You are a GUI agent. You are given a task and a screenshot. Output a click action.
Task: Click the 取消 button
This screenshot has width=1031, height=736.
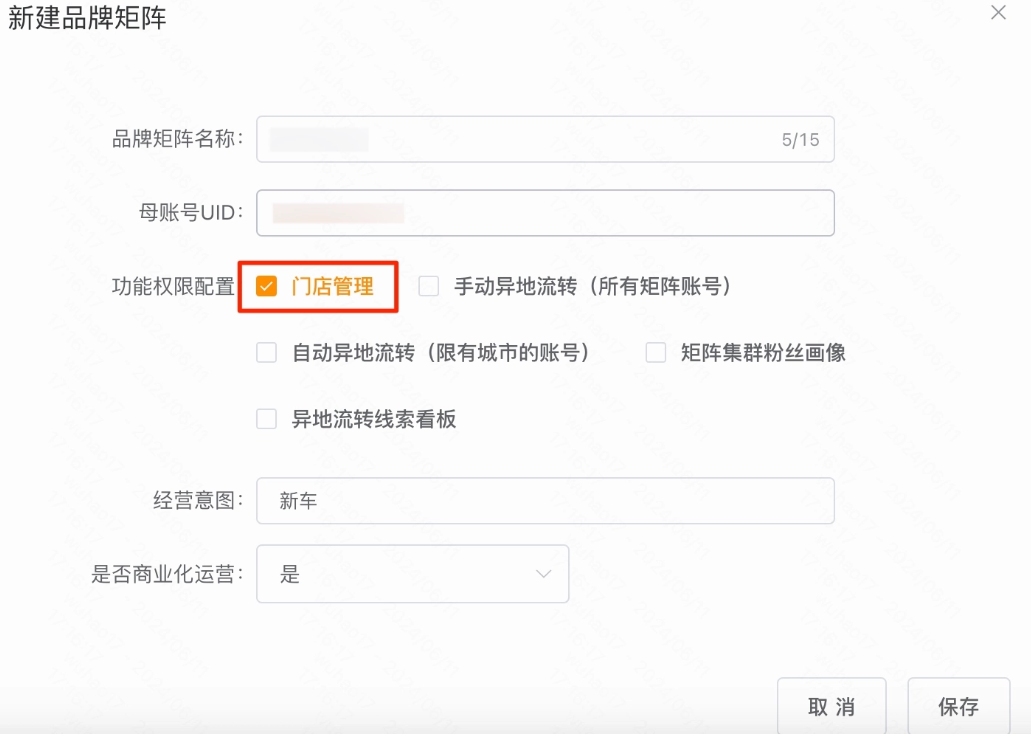click(831, 706)
